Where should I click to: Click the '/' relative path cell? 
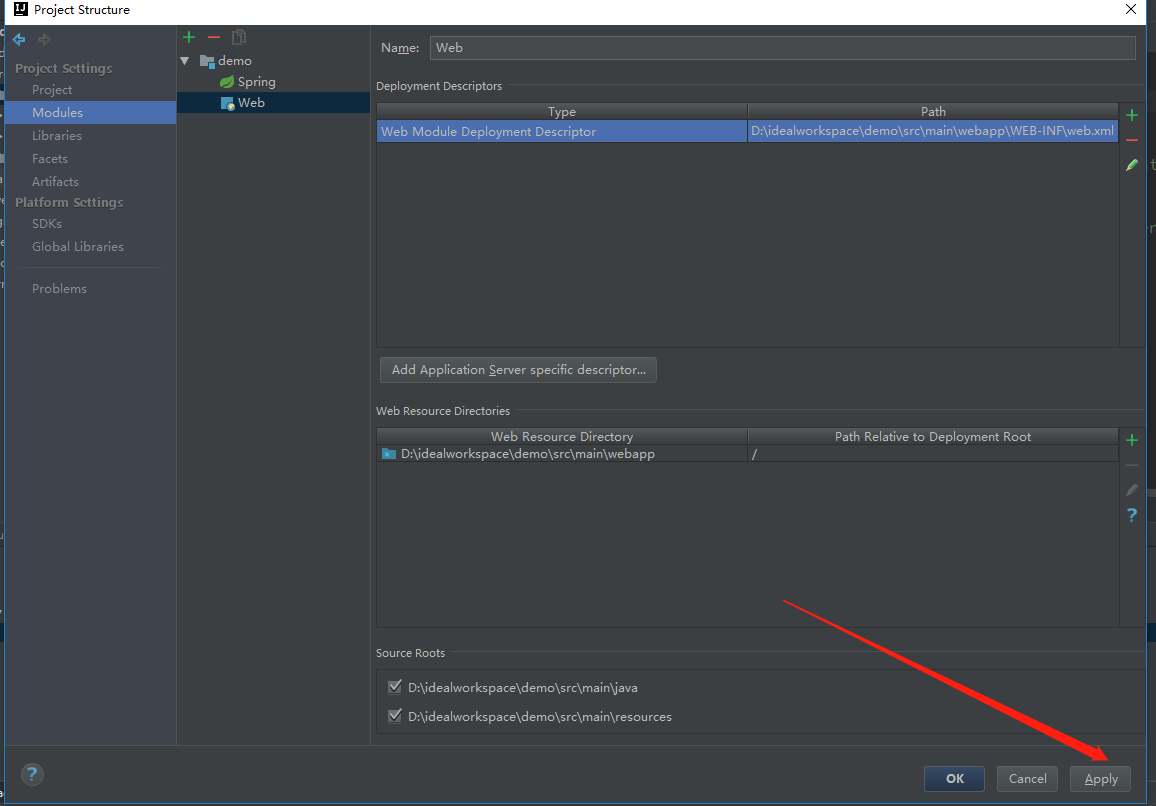pyautogui.click(x=933, y=454)
